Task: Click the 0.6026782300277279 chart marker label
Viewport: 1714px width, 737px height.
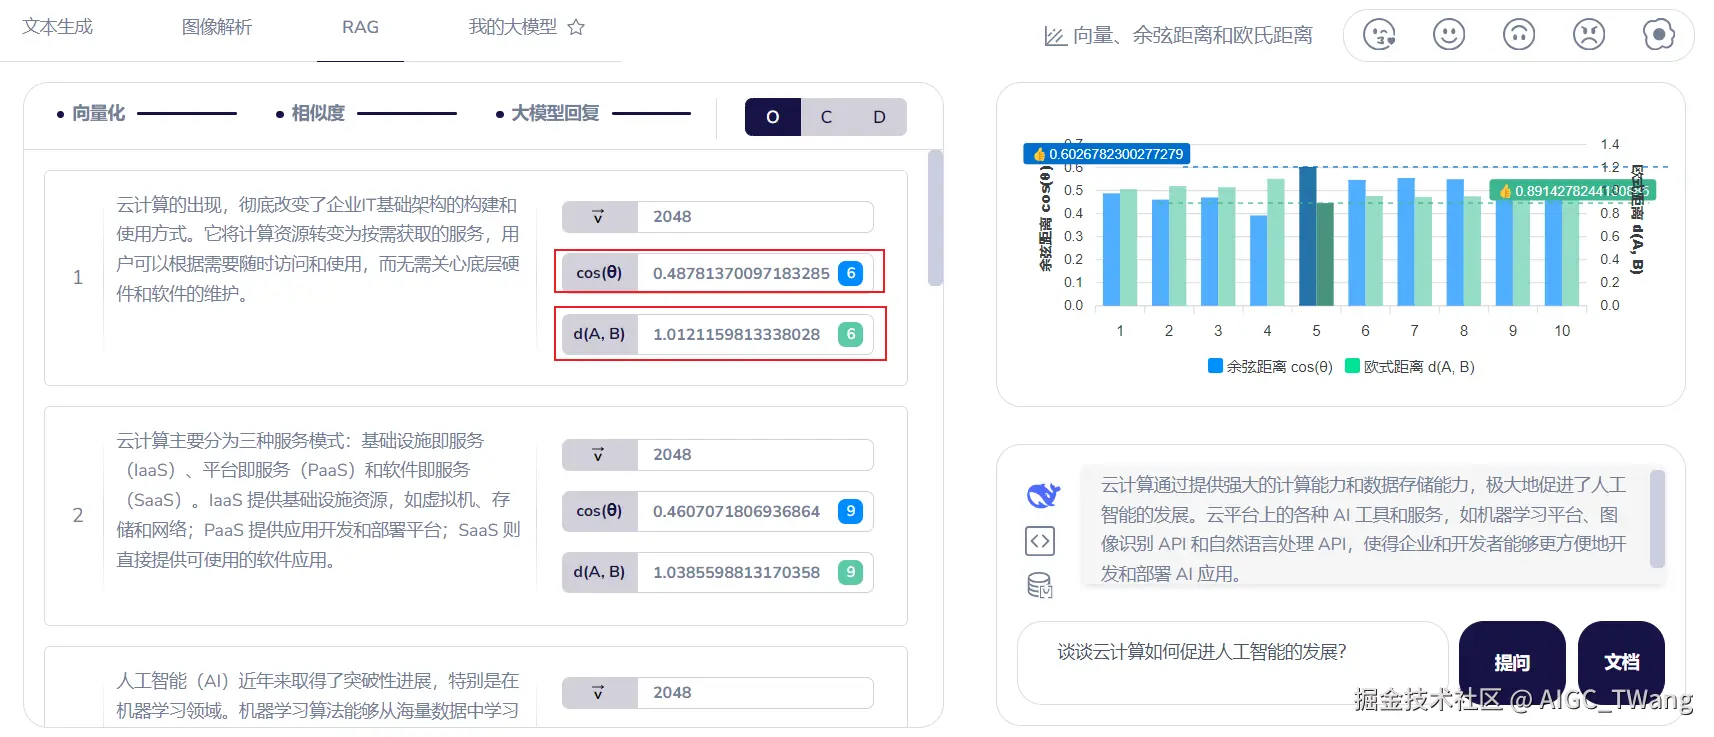Action: point(1107,154)
